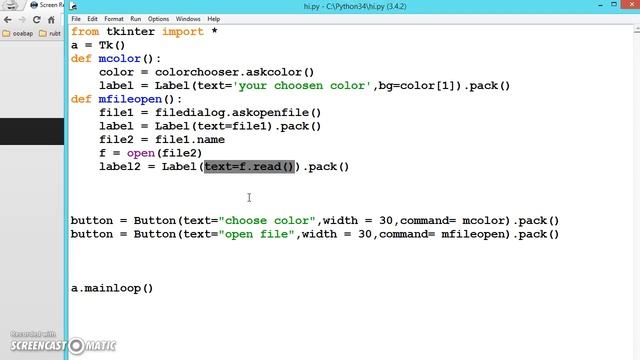The width and height of the screenshot is (640, 360).
Task: Click the highlighted text=f.read() selection
Action: click(x=249, y=167)
